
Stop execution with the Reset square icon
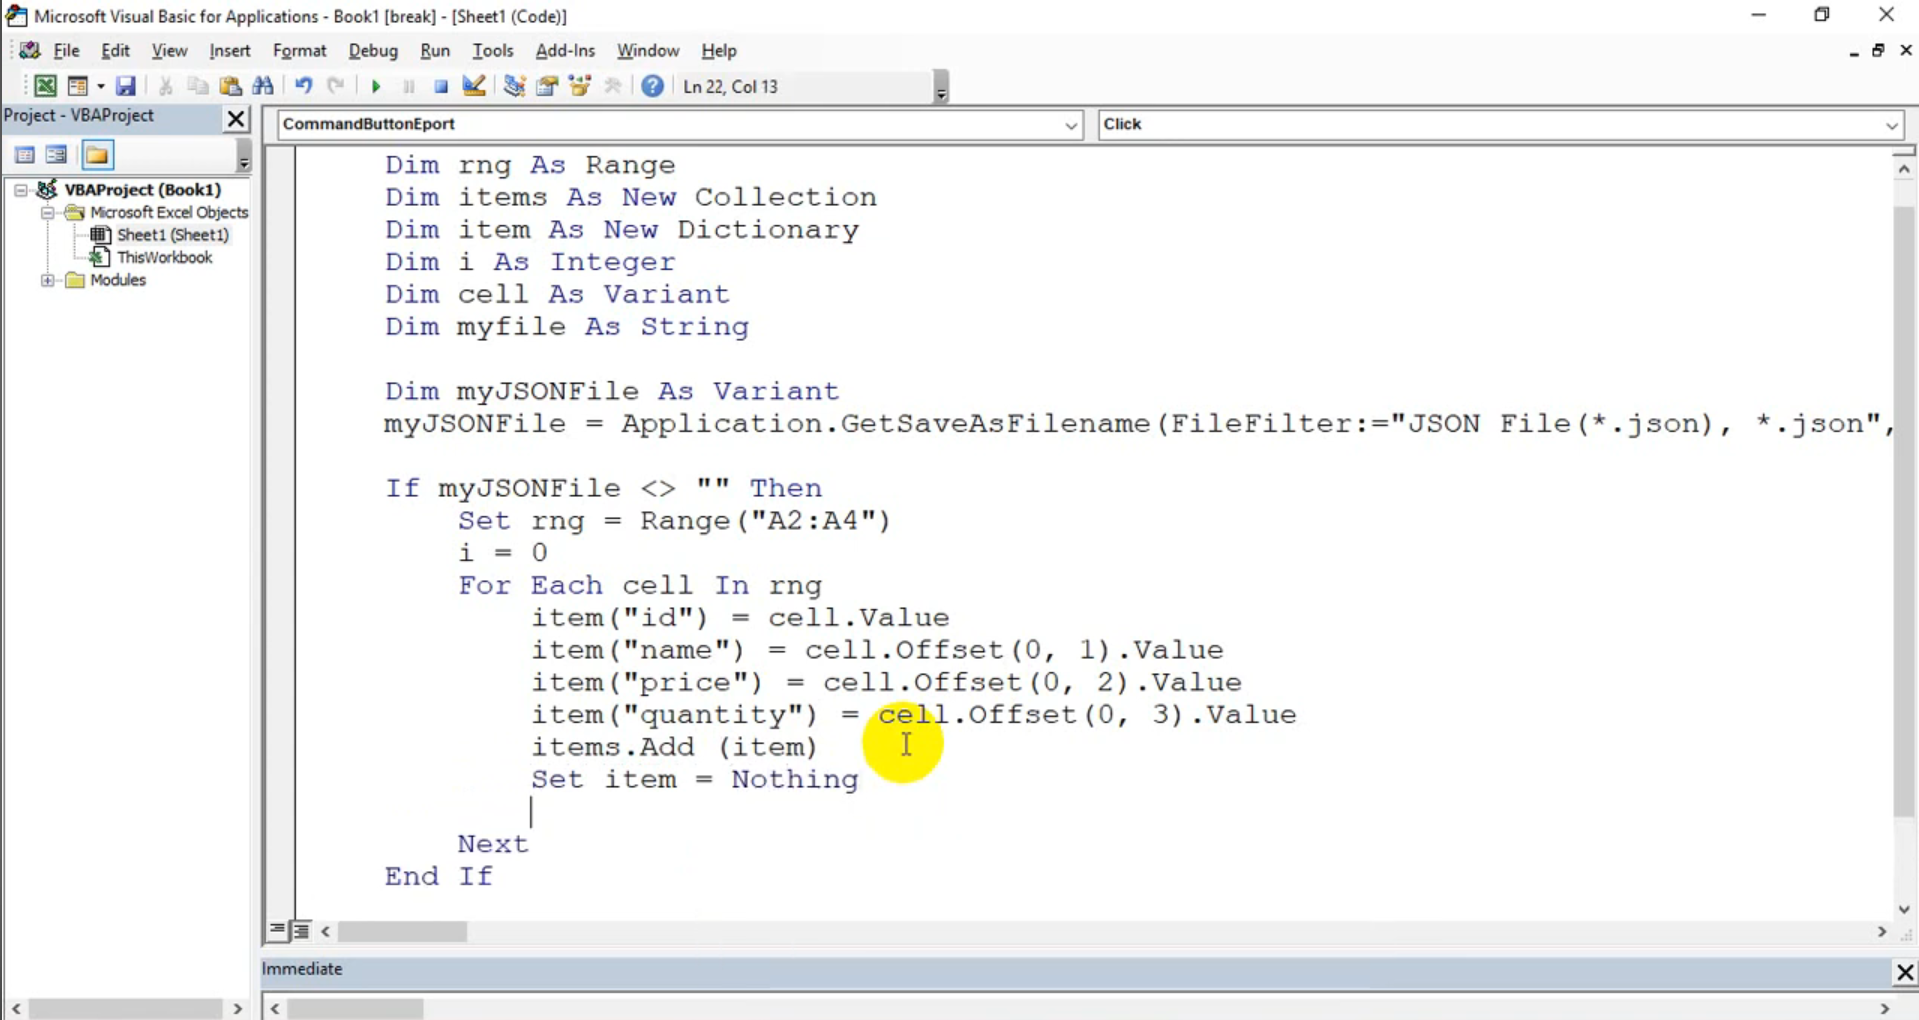(x=441, y=87)
